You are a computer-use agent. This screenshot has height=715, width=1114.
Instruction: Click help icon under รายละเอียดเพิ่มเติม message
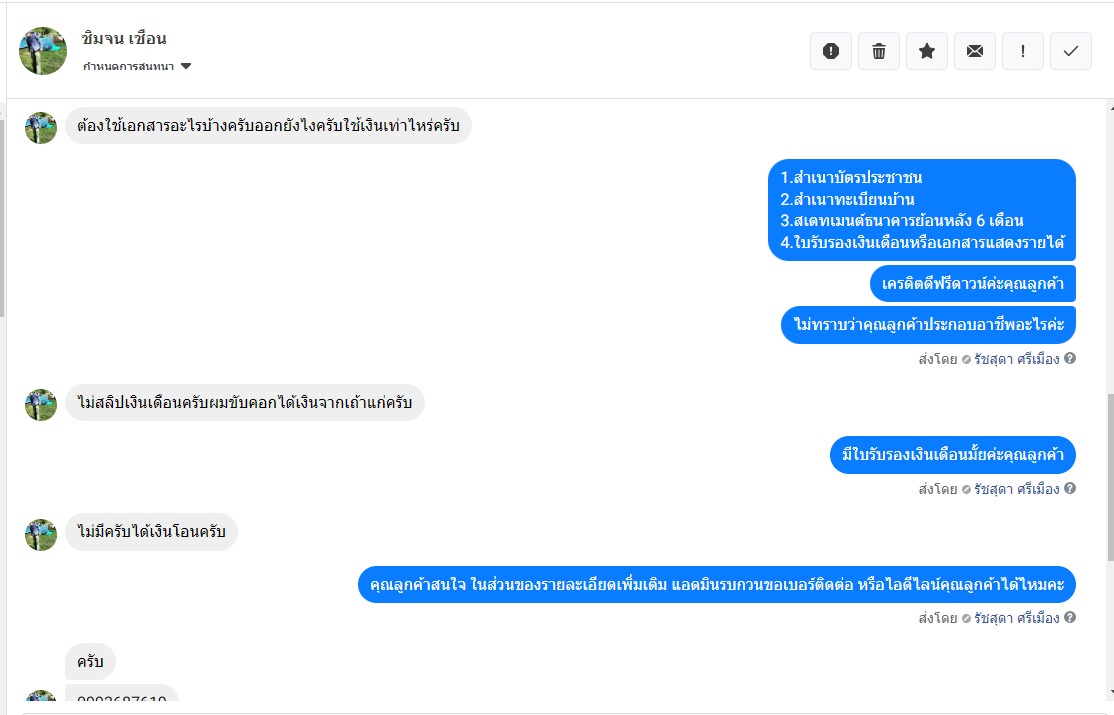[x=1070, y=618]
